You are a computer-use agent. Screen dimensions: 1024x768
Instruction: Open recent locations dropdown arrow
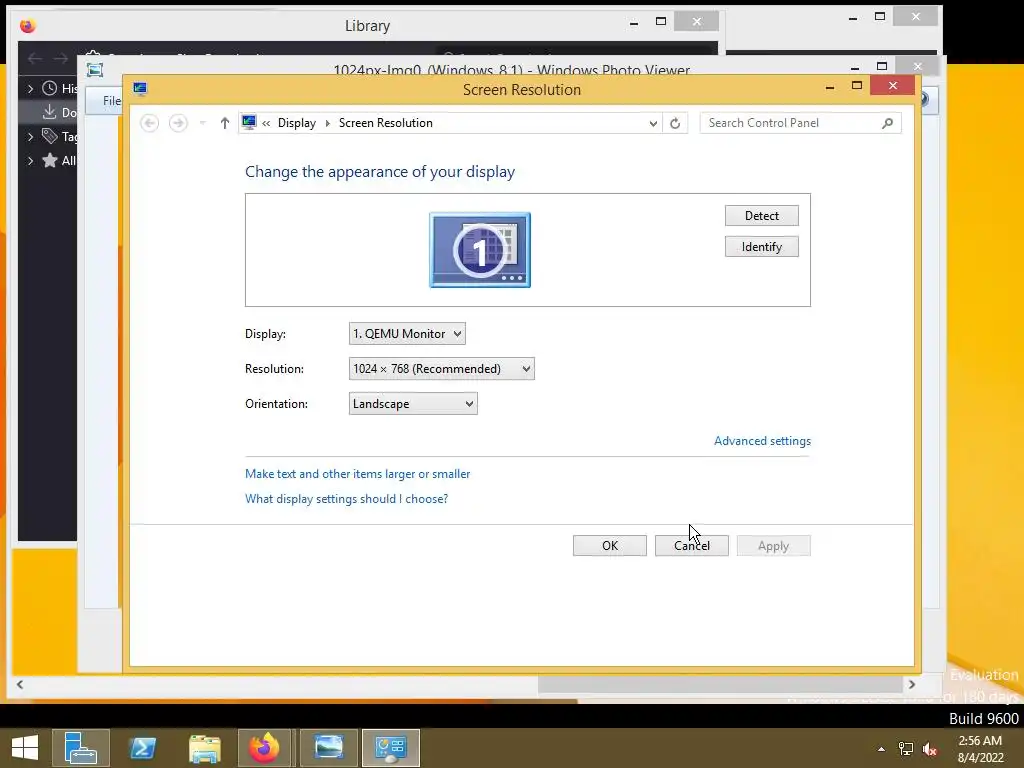click(x=202, y=123)
